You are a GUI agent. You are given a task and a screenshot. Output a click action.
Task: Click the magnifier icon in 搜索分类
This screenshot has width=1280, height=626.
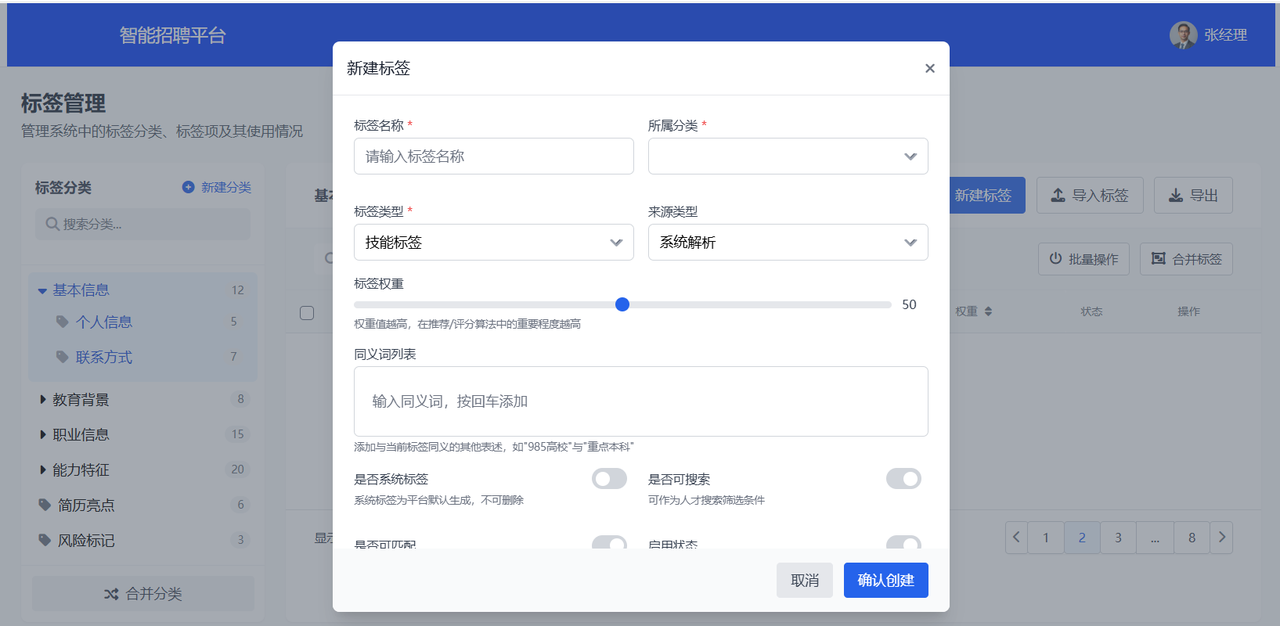(x=52, y=224)
